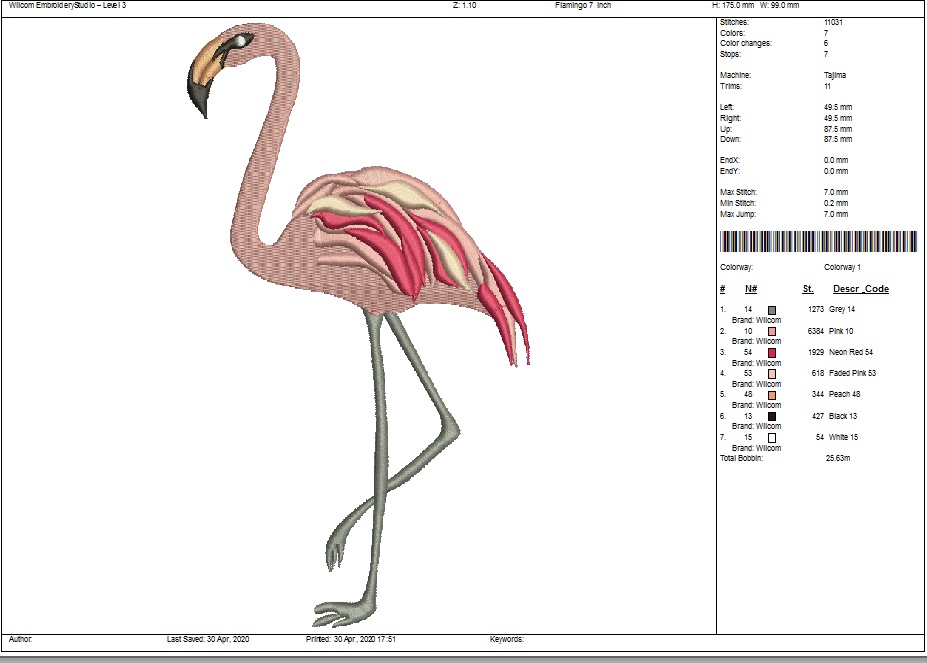
Task: Click the Black 13 thread swatch
Action: [x=772, y=416]
